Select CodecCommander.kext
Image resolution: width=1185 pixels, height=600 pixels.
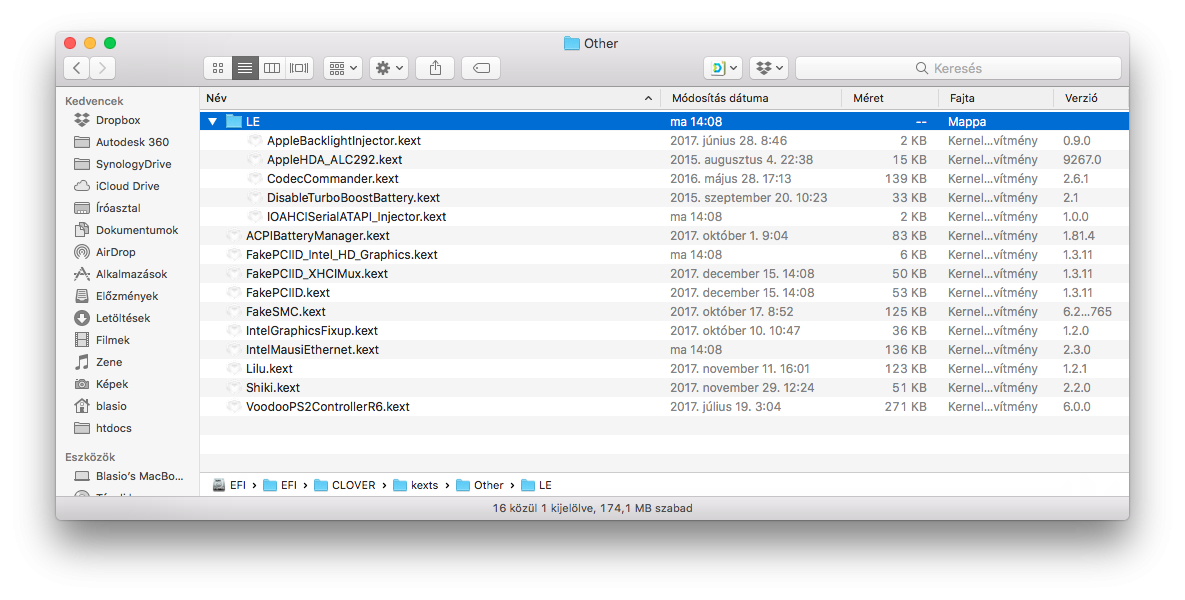664,178
